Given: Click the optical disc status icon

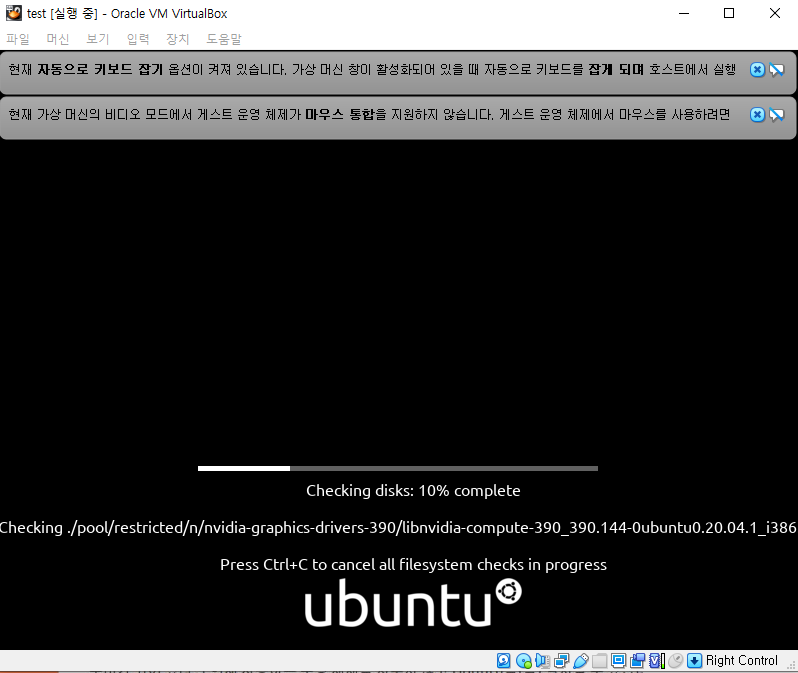Looking at the screenshot, I should tap(524, 661).
